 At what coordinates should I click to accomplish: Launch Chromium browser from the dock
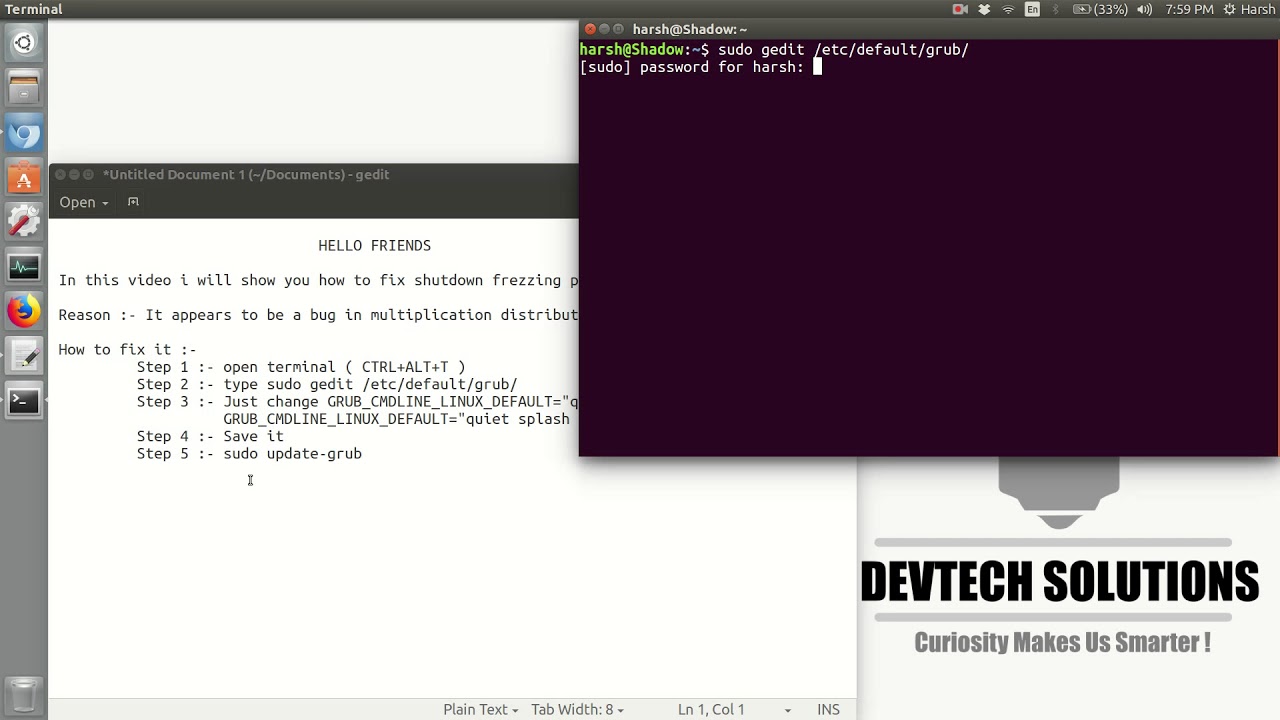24,134
